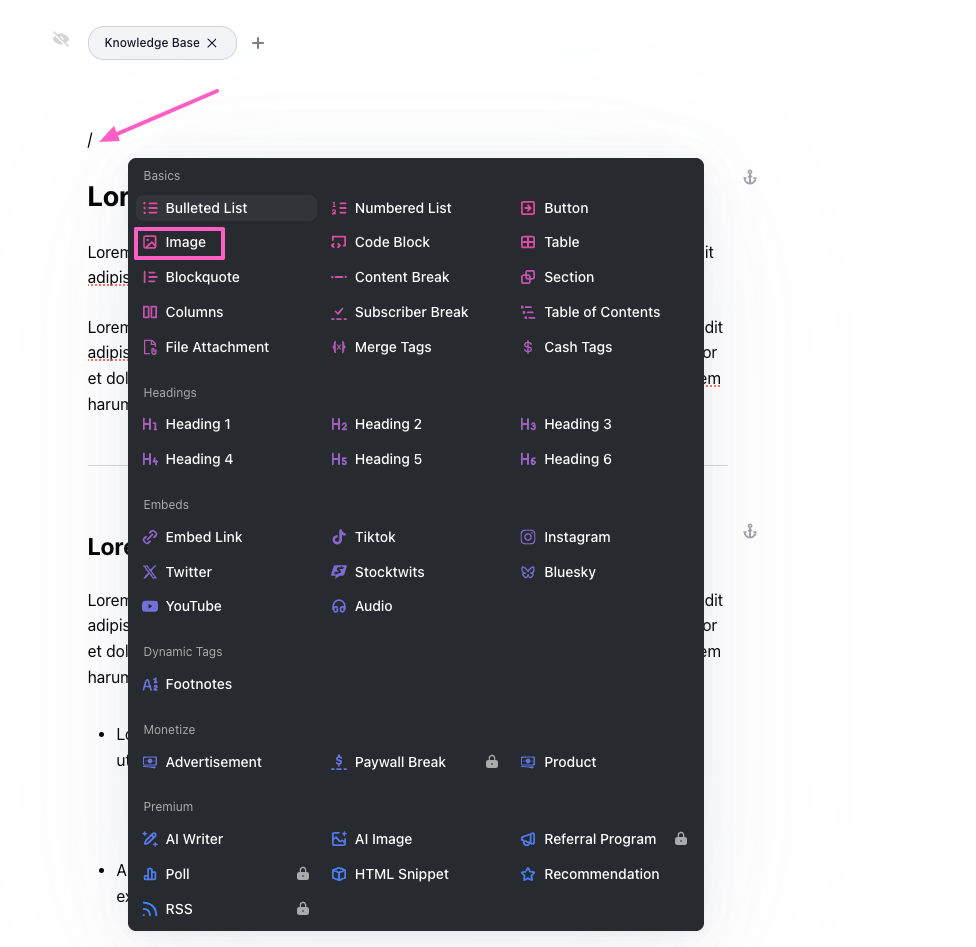Insert a Subscriber Break

410,312
